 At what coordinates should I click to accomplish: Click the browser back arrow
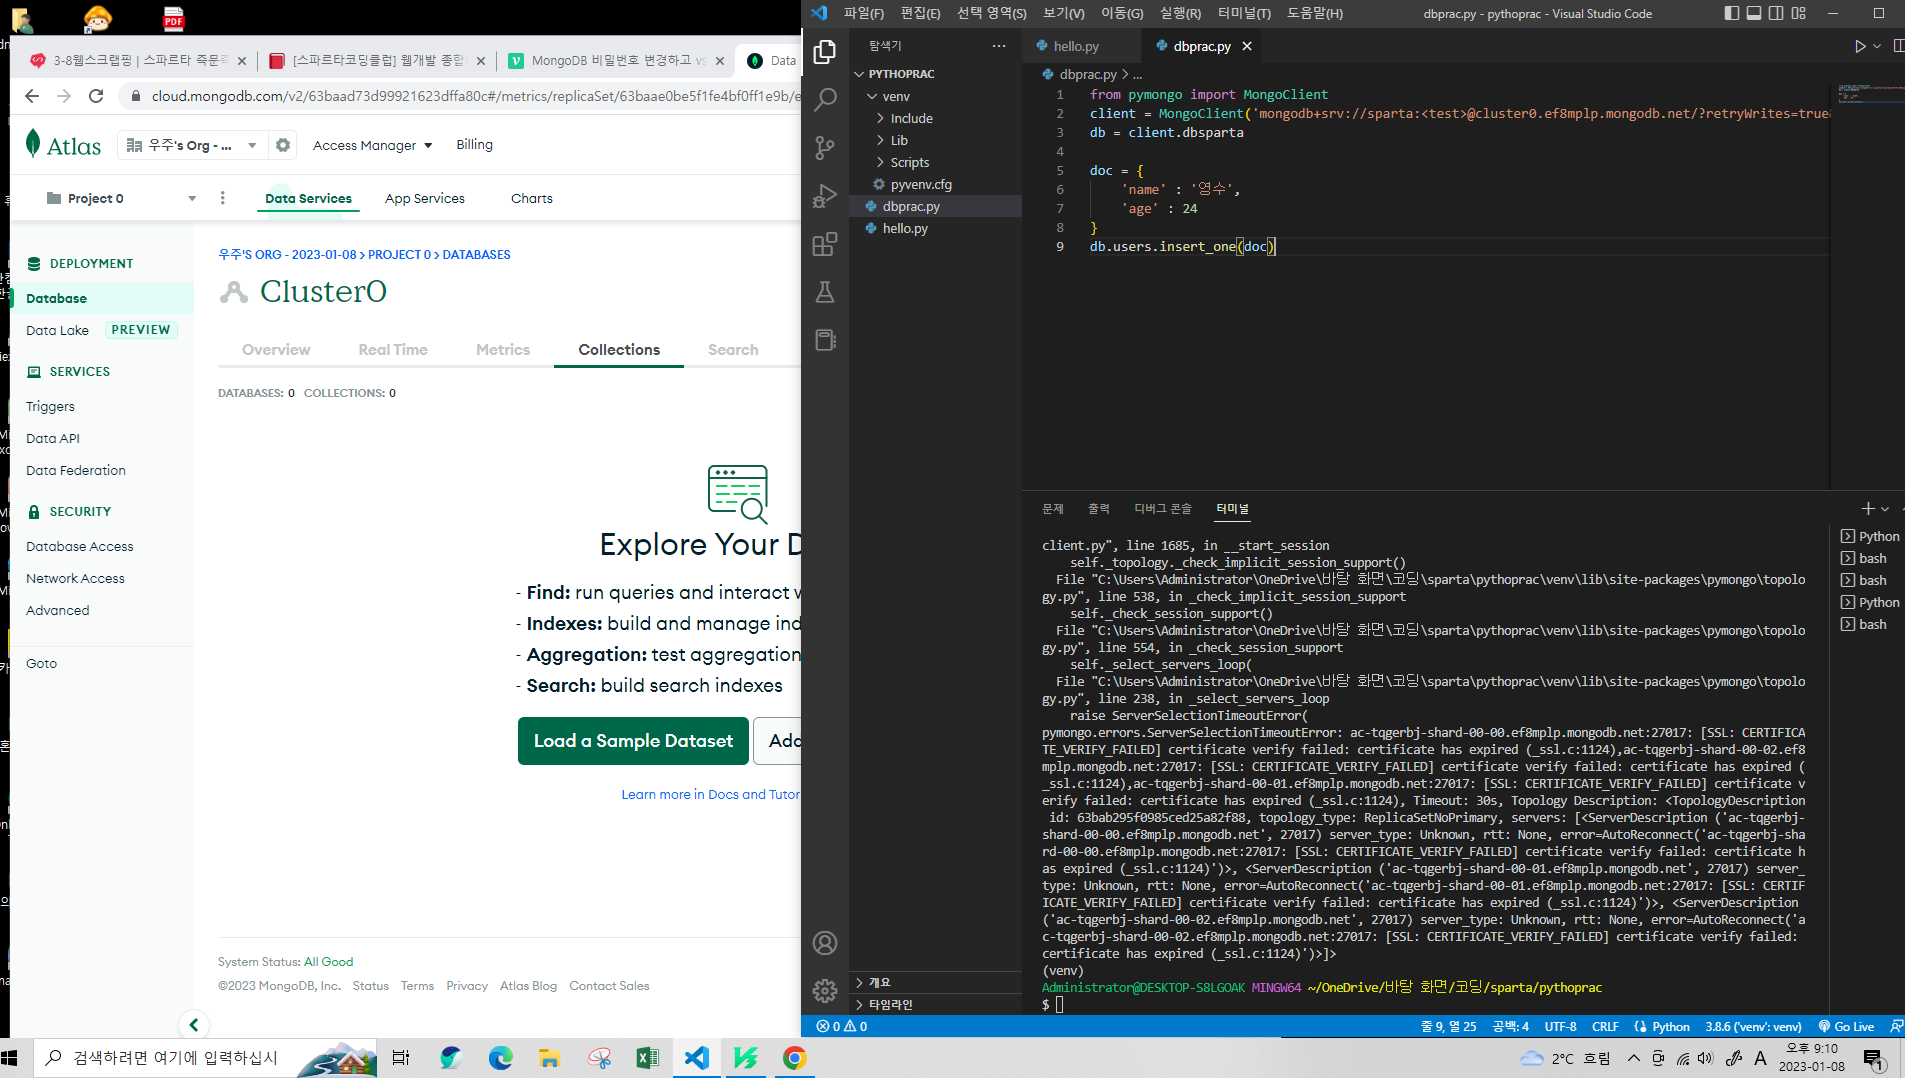tap(32, 96)
